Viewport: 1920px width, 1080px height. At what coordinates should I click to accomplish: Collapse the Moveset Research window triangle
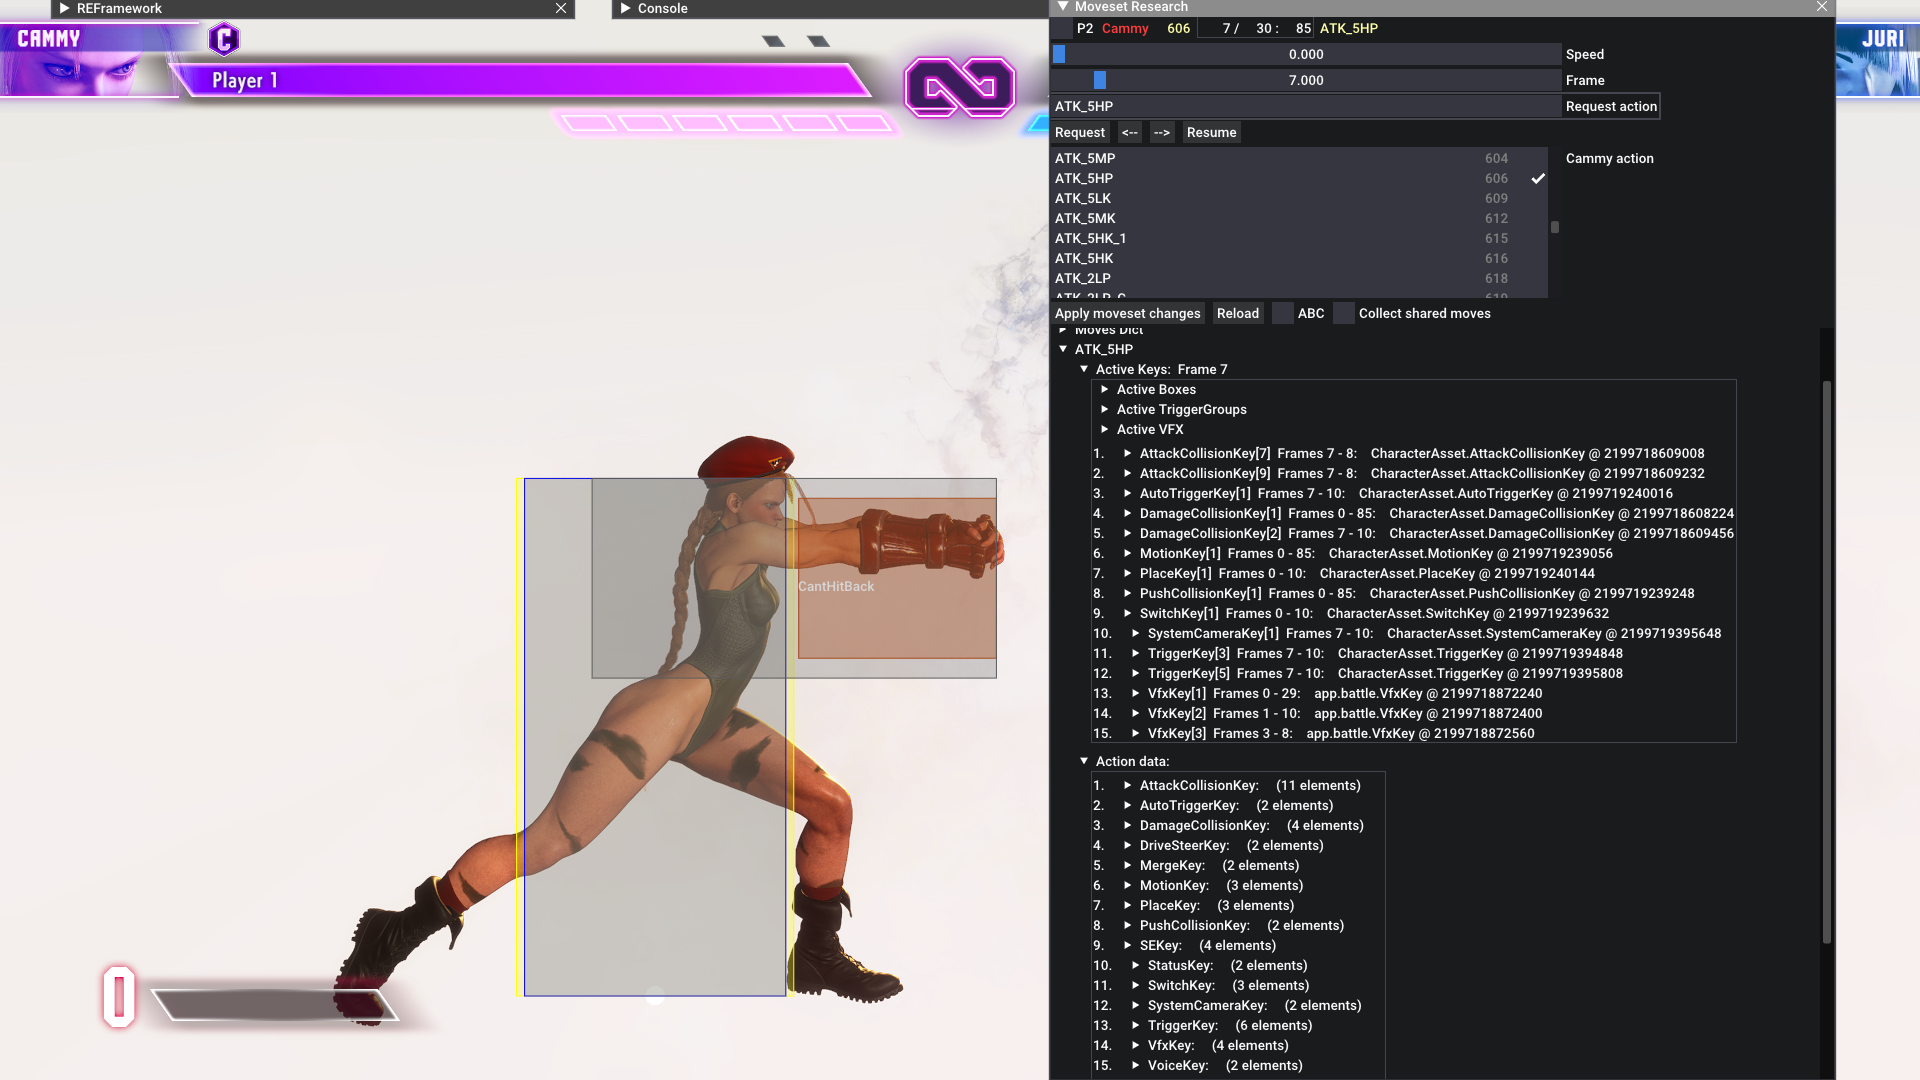pyautogui.click(x=1063, y=7)
